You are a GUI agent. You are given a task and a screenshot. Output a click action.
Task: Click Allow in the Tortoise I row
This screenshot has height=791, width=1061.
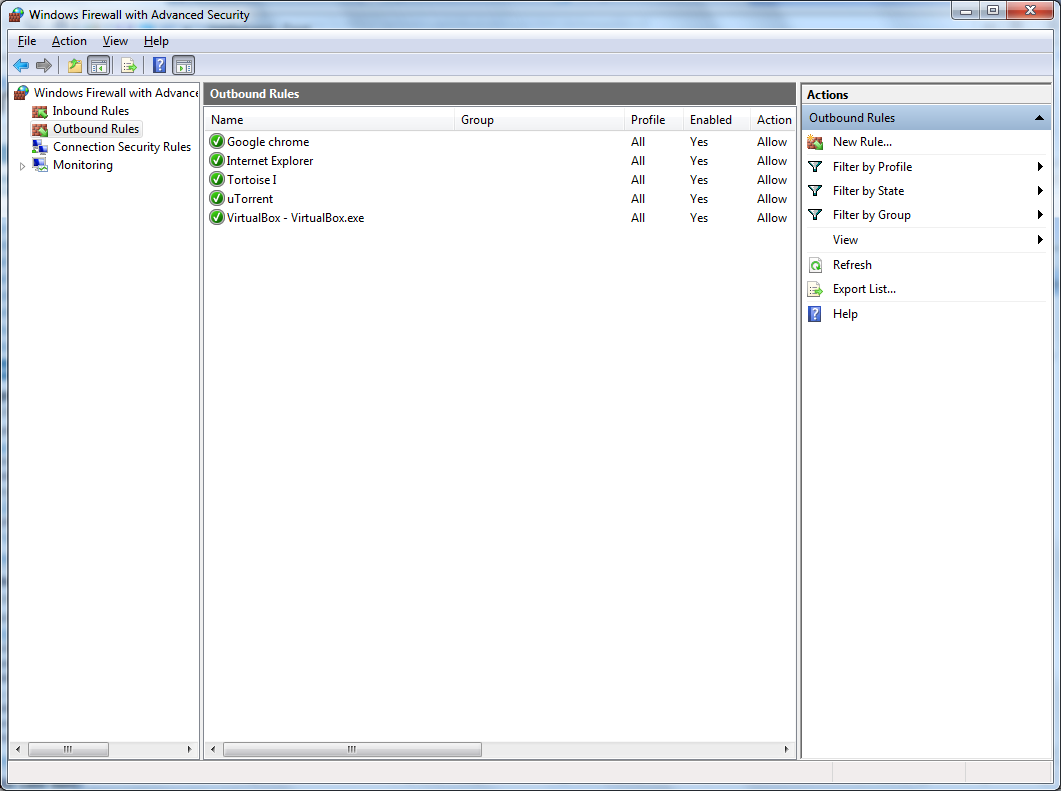[x=772, y=179]
